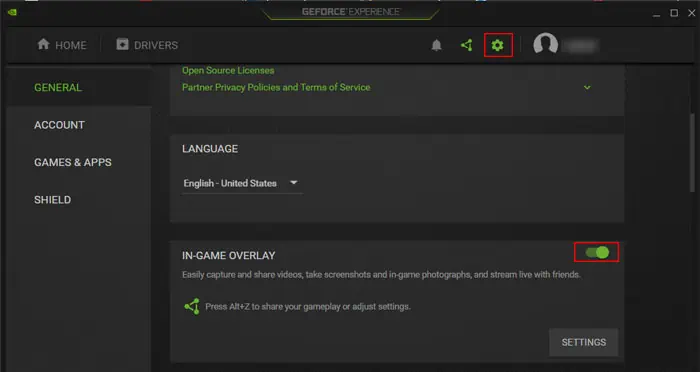Open the Open Source Licenses link

[228, 71]
